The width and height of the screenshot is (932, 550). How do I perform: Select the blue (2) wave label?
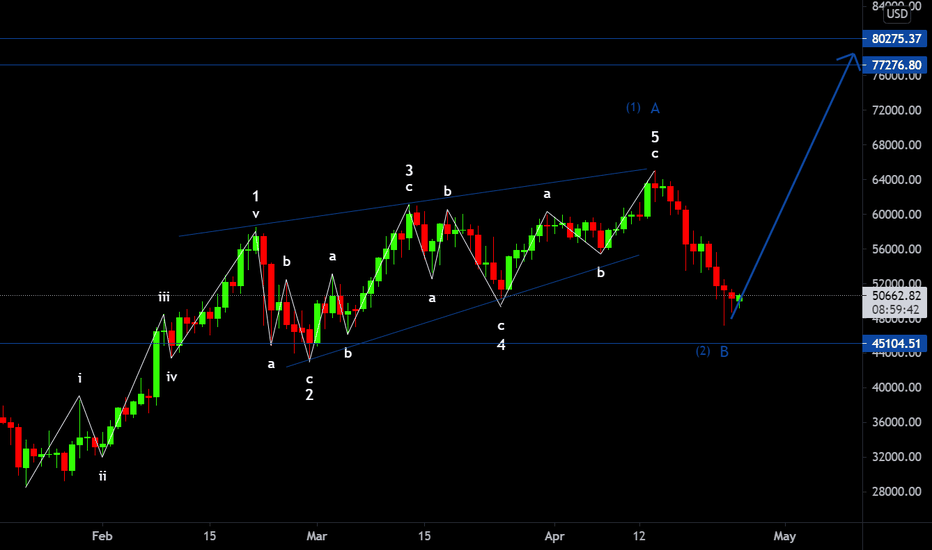(703, 351)
